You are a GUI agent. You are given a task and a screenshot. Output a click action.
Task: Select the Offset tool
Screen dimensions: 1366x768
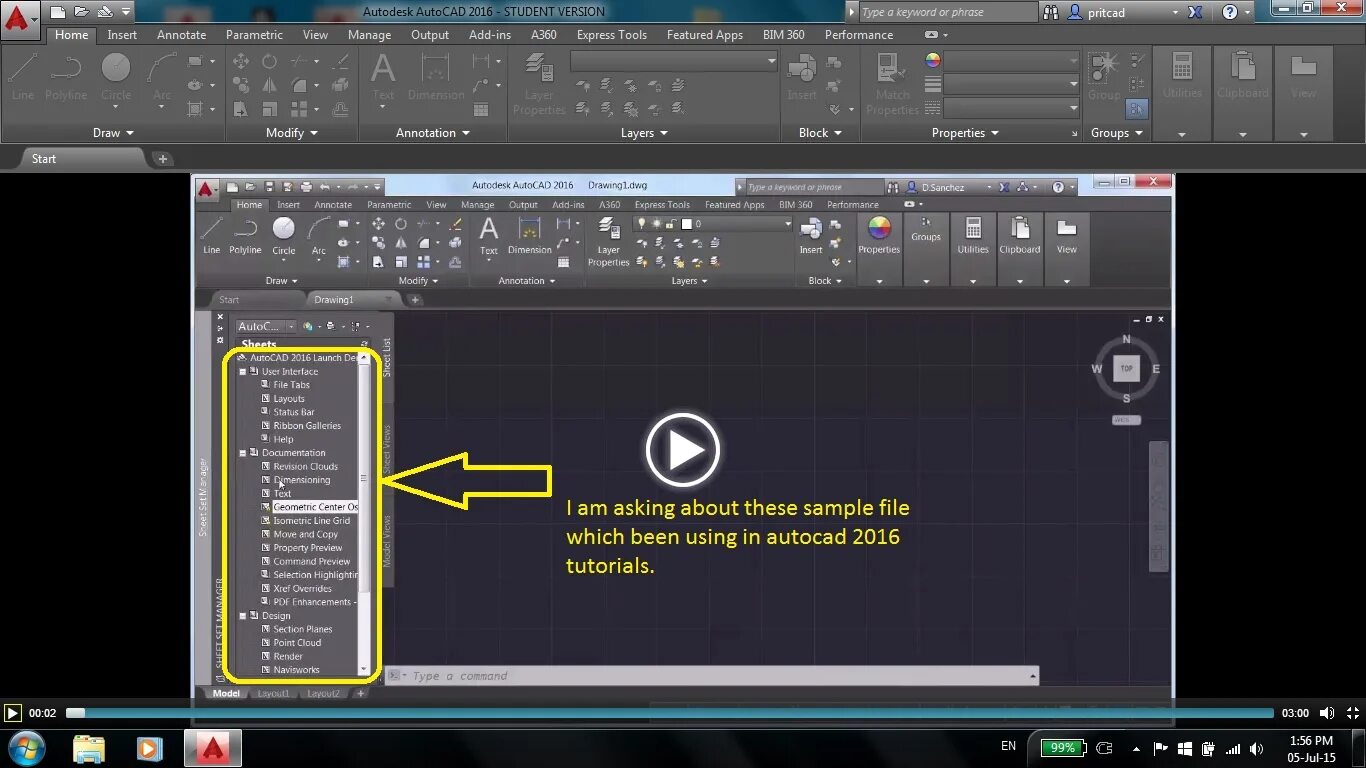(x=340, y=109)
